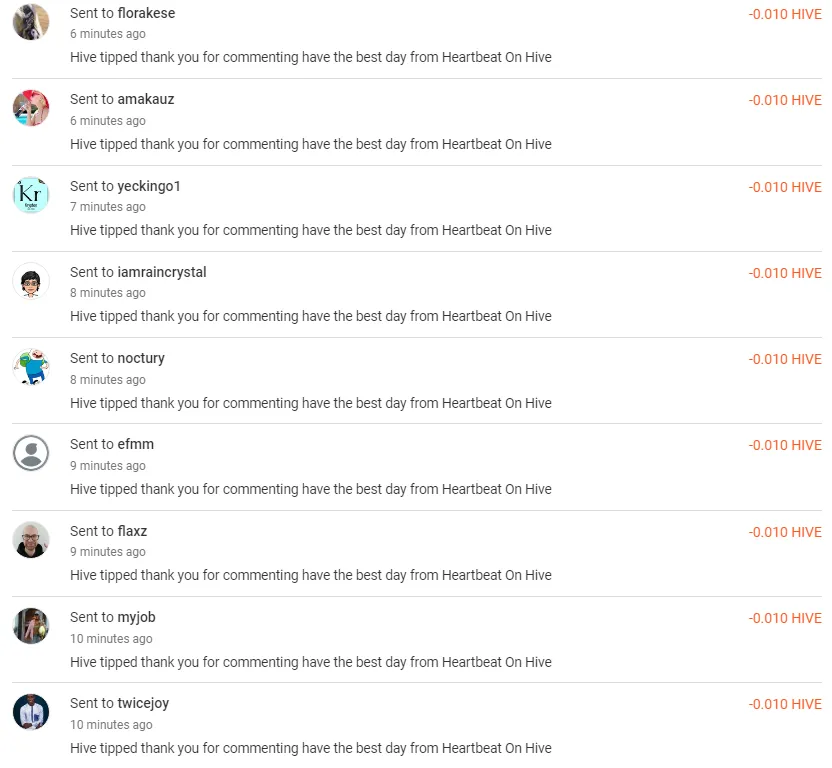Click myjob's avatar thumbnail
The height and width of the screenshot is (768, 832).
[31, 626]
